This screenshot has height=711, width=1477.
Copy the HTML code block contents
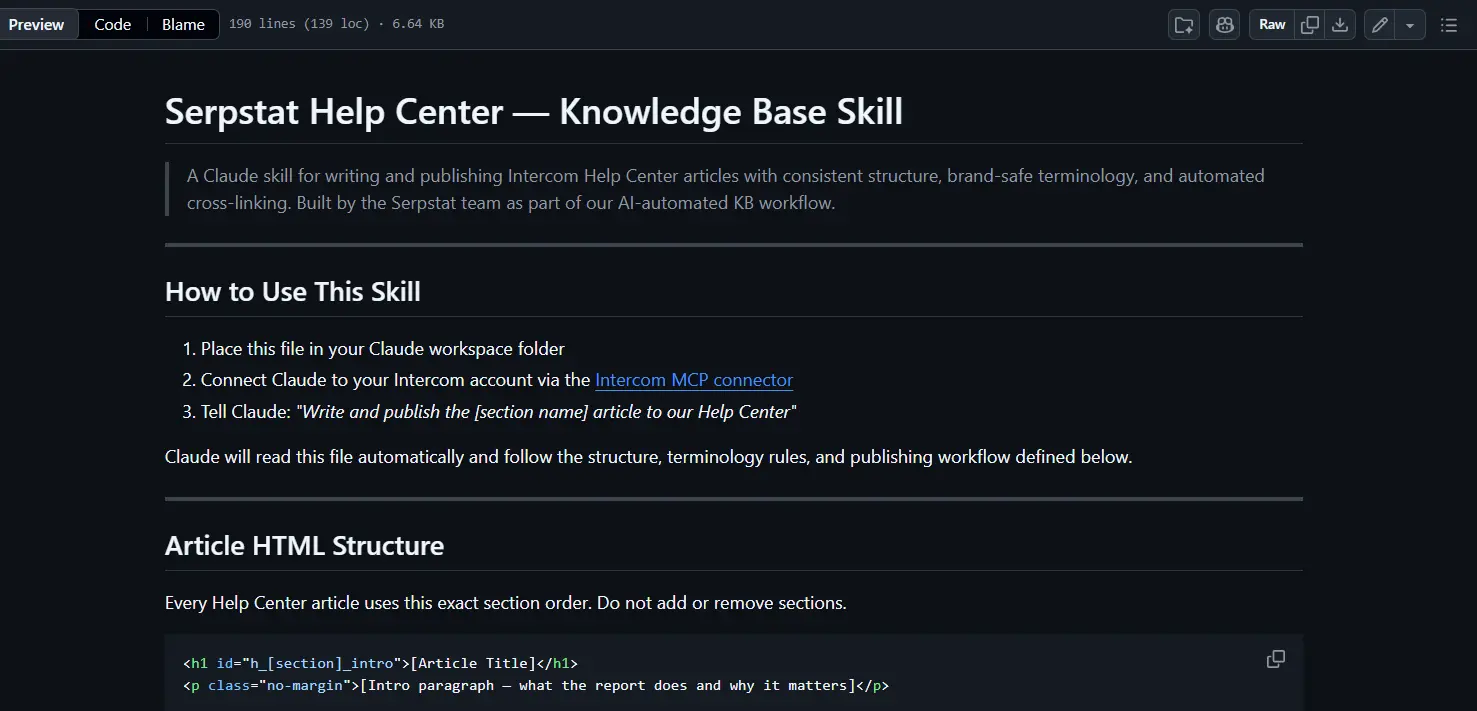click(x=1276, y=659)
